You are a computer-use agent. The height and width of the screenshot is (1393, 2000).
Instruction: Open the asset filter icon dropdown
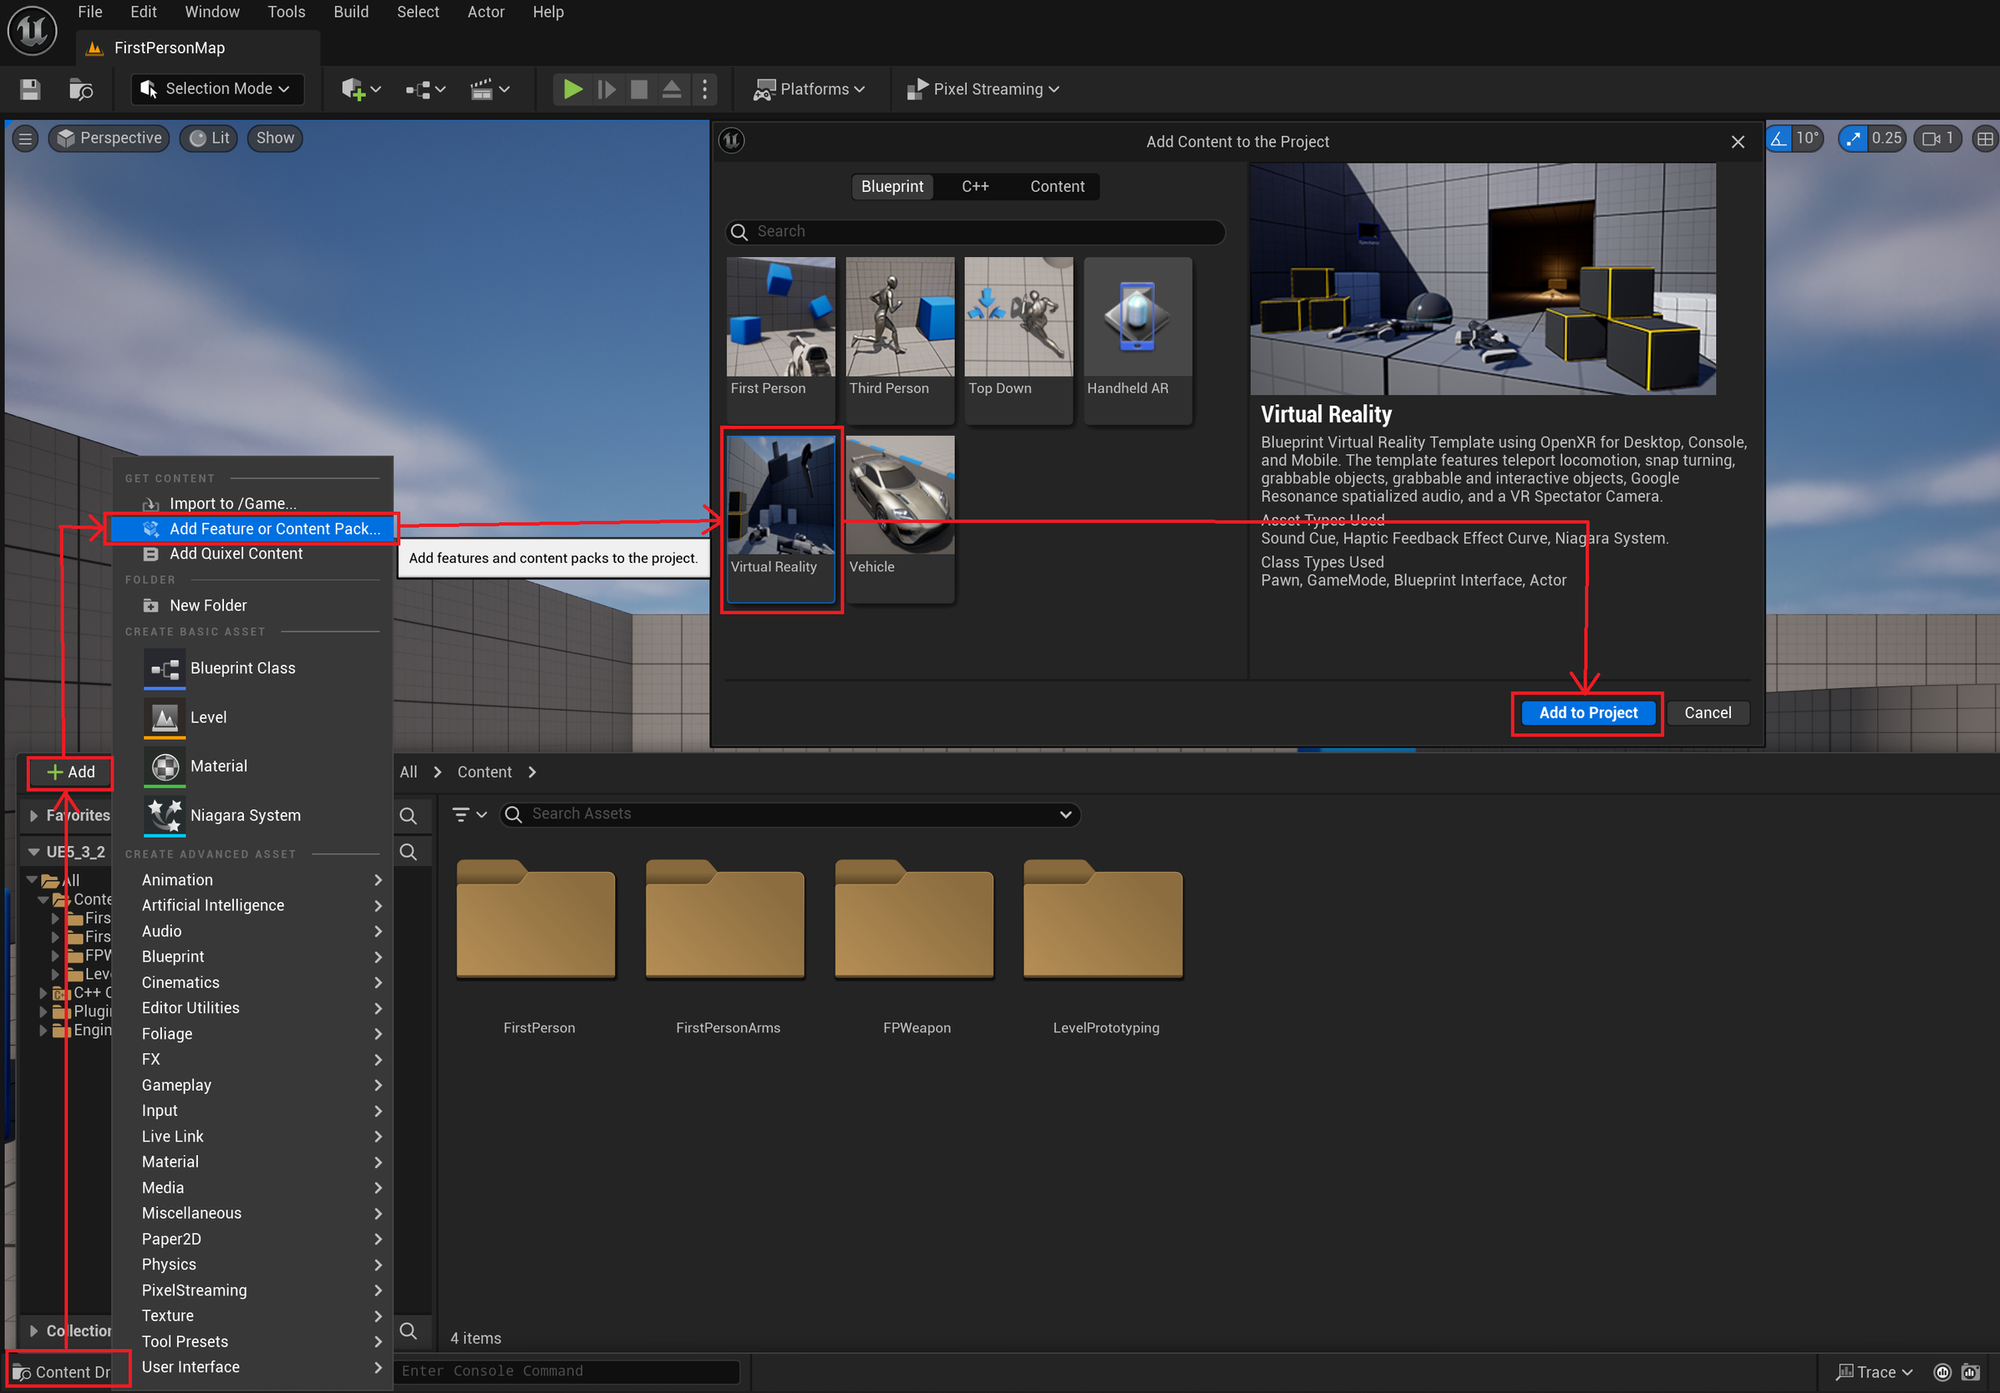(x=469, y=814)
